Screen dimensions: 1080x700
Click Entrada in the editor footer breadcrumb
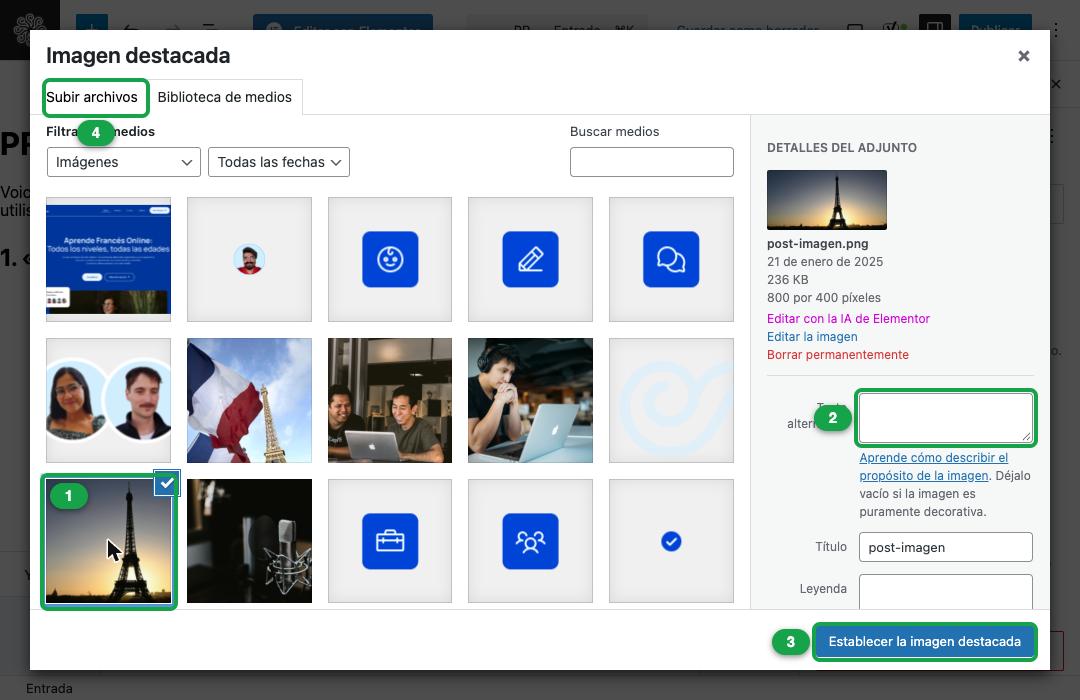pyautogui.click(x=49, y=688)
